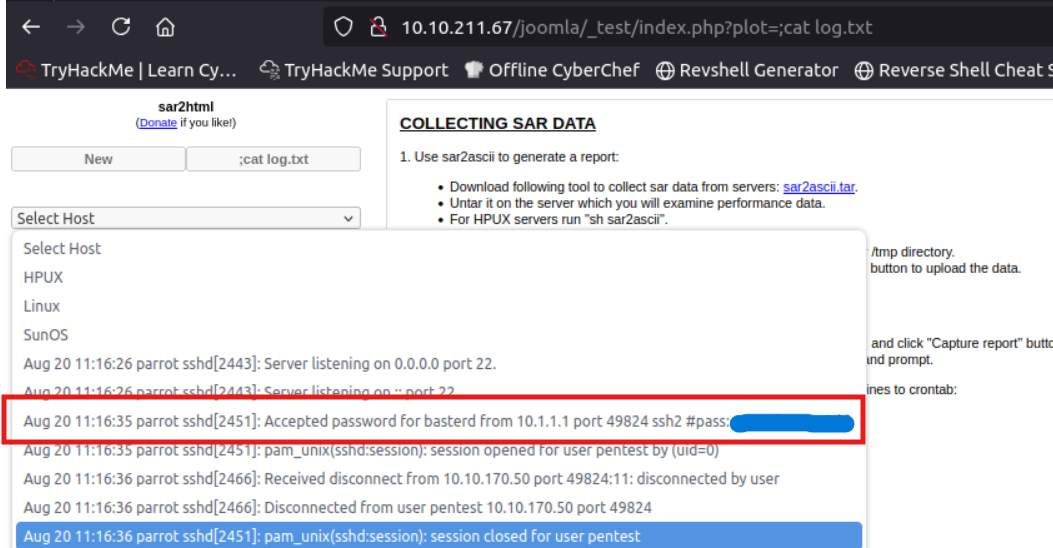Image resolution: width=1053 pixels, height=548 pixels.
Task: Click the ;cat log.txt button
Action: [x=273, y=159]
